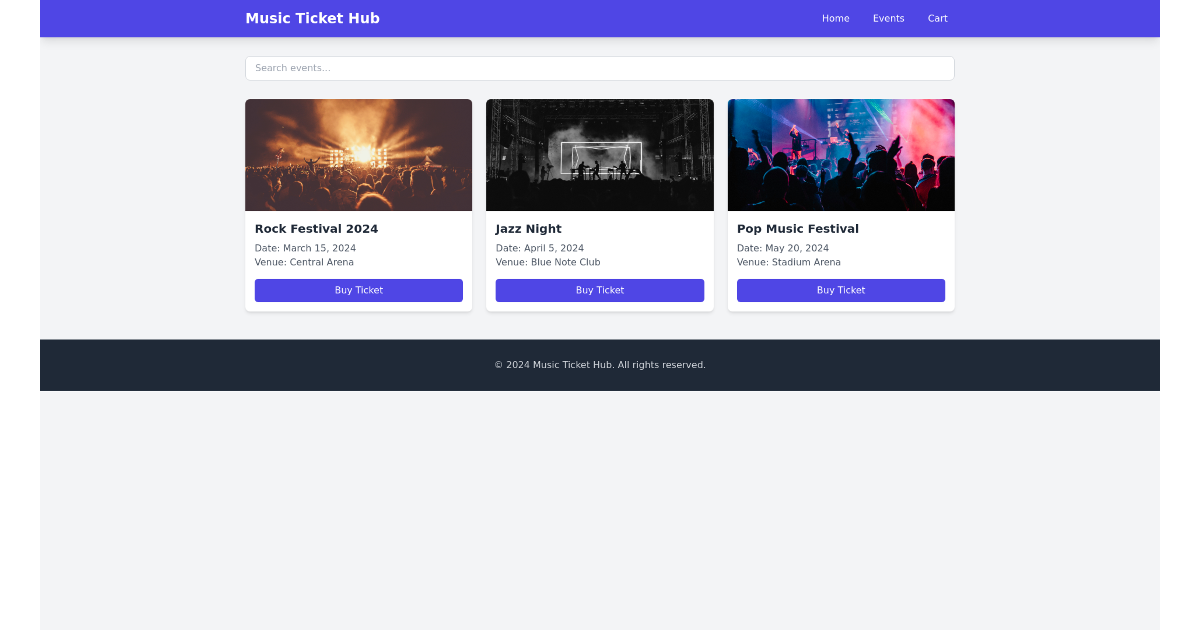
Task: Click the Blue Note Club venue text
Action: pos(548,262)
